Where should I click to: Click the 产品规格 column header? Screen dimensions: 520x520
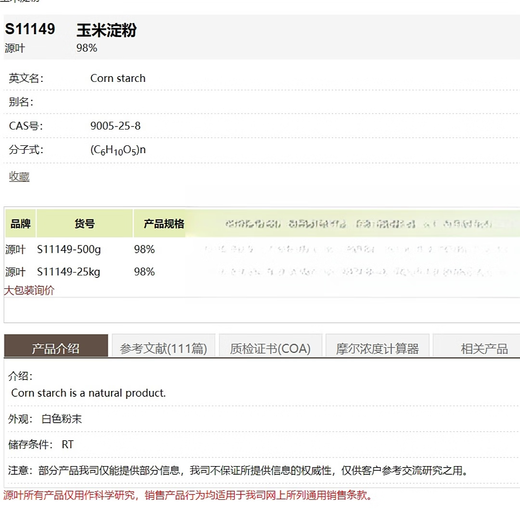[x=164, y=223]
